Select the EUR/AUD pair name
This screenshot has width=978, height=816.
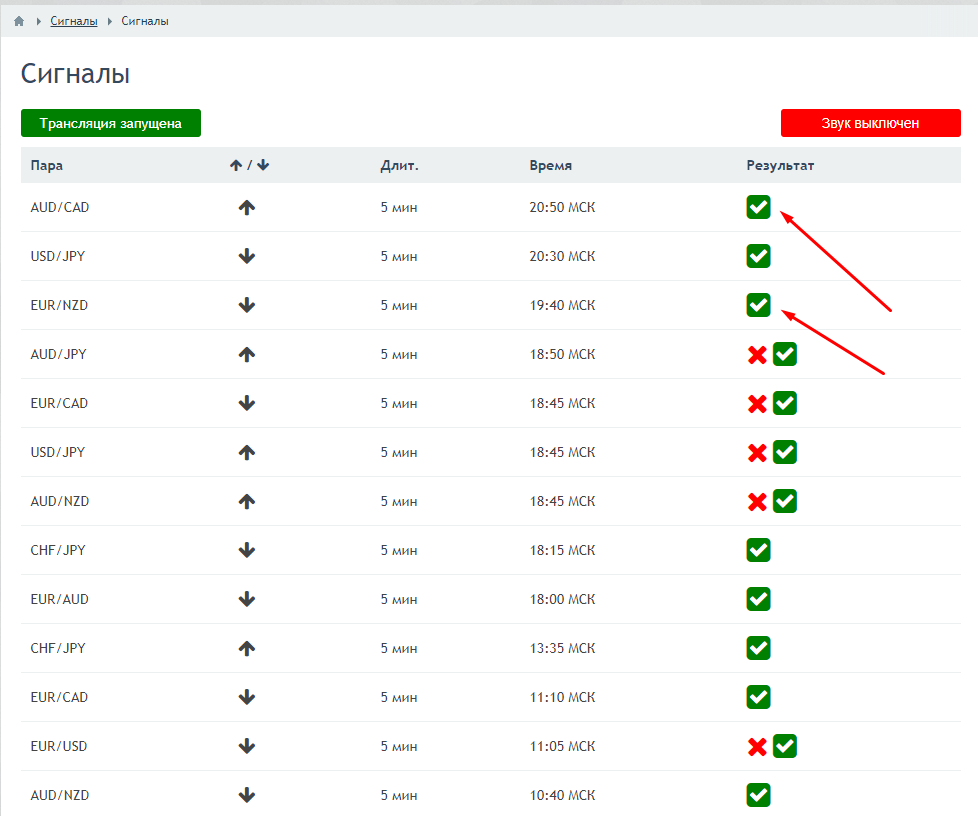tap(60, 599)
